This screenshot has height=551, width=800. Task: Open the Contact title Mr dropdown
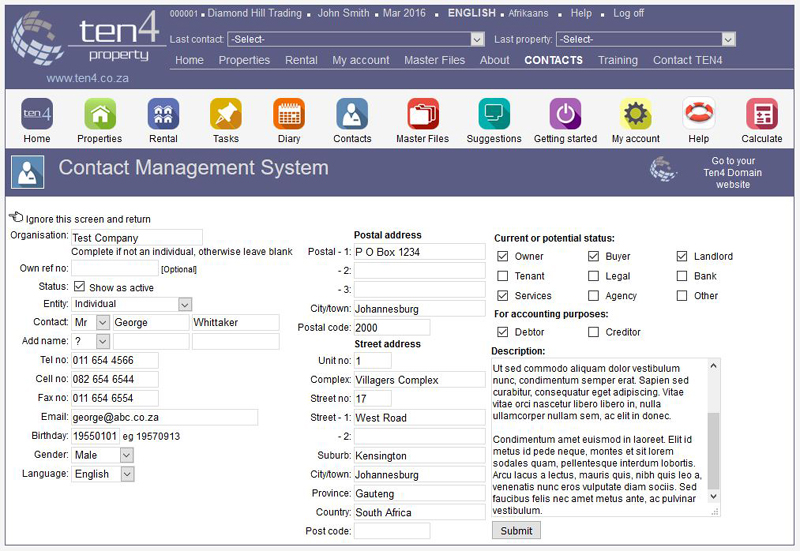(91, 322)
